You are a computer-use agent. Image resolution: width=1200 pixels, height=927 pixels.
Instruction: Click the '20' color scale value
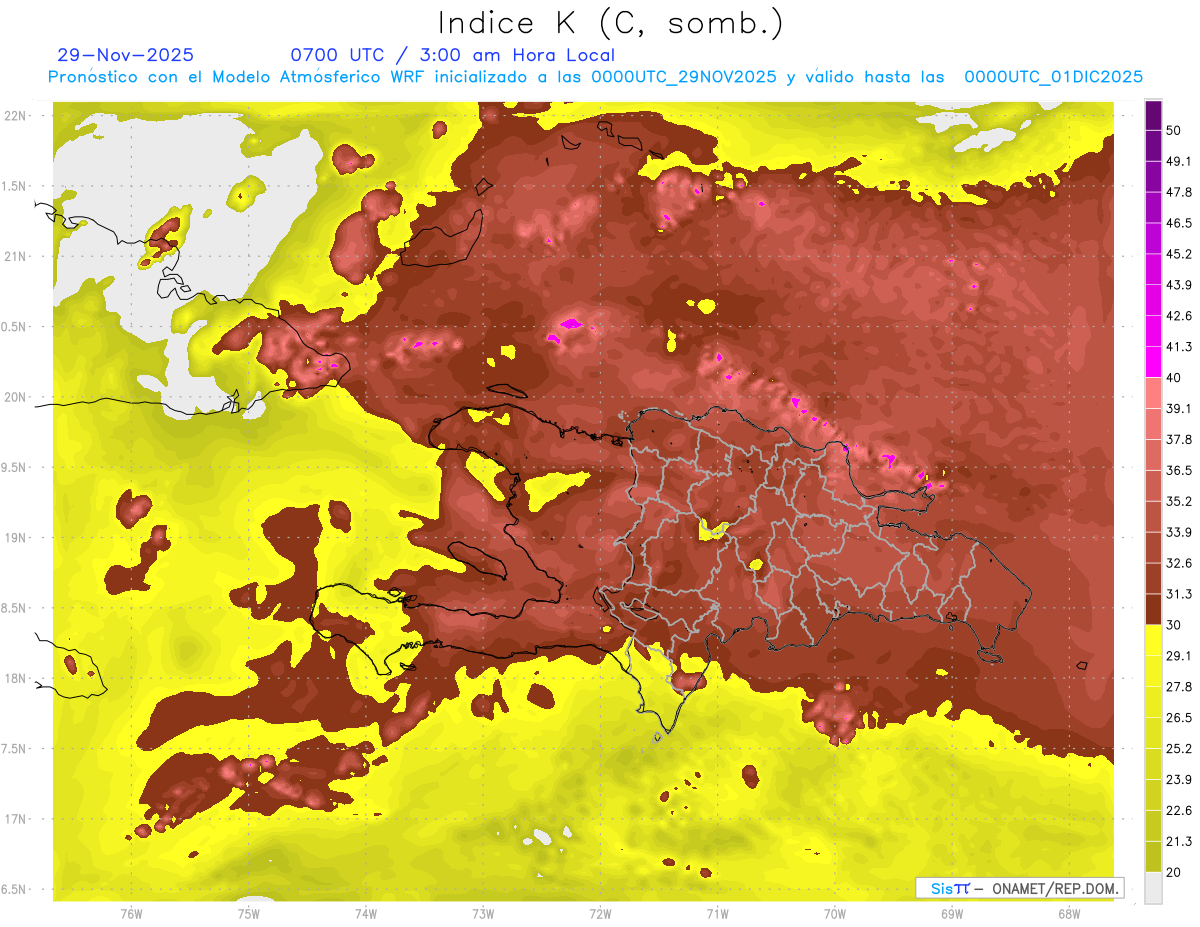1175,872
